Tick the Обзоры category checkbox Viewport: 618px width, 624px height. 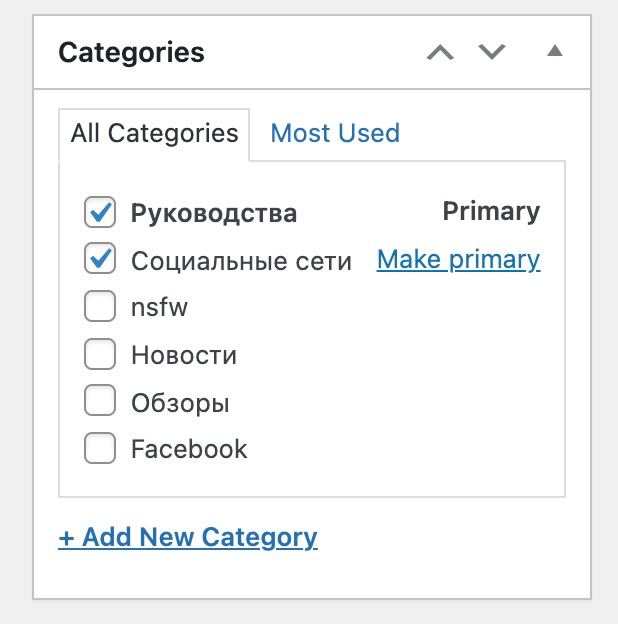[x=100, y=402]
